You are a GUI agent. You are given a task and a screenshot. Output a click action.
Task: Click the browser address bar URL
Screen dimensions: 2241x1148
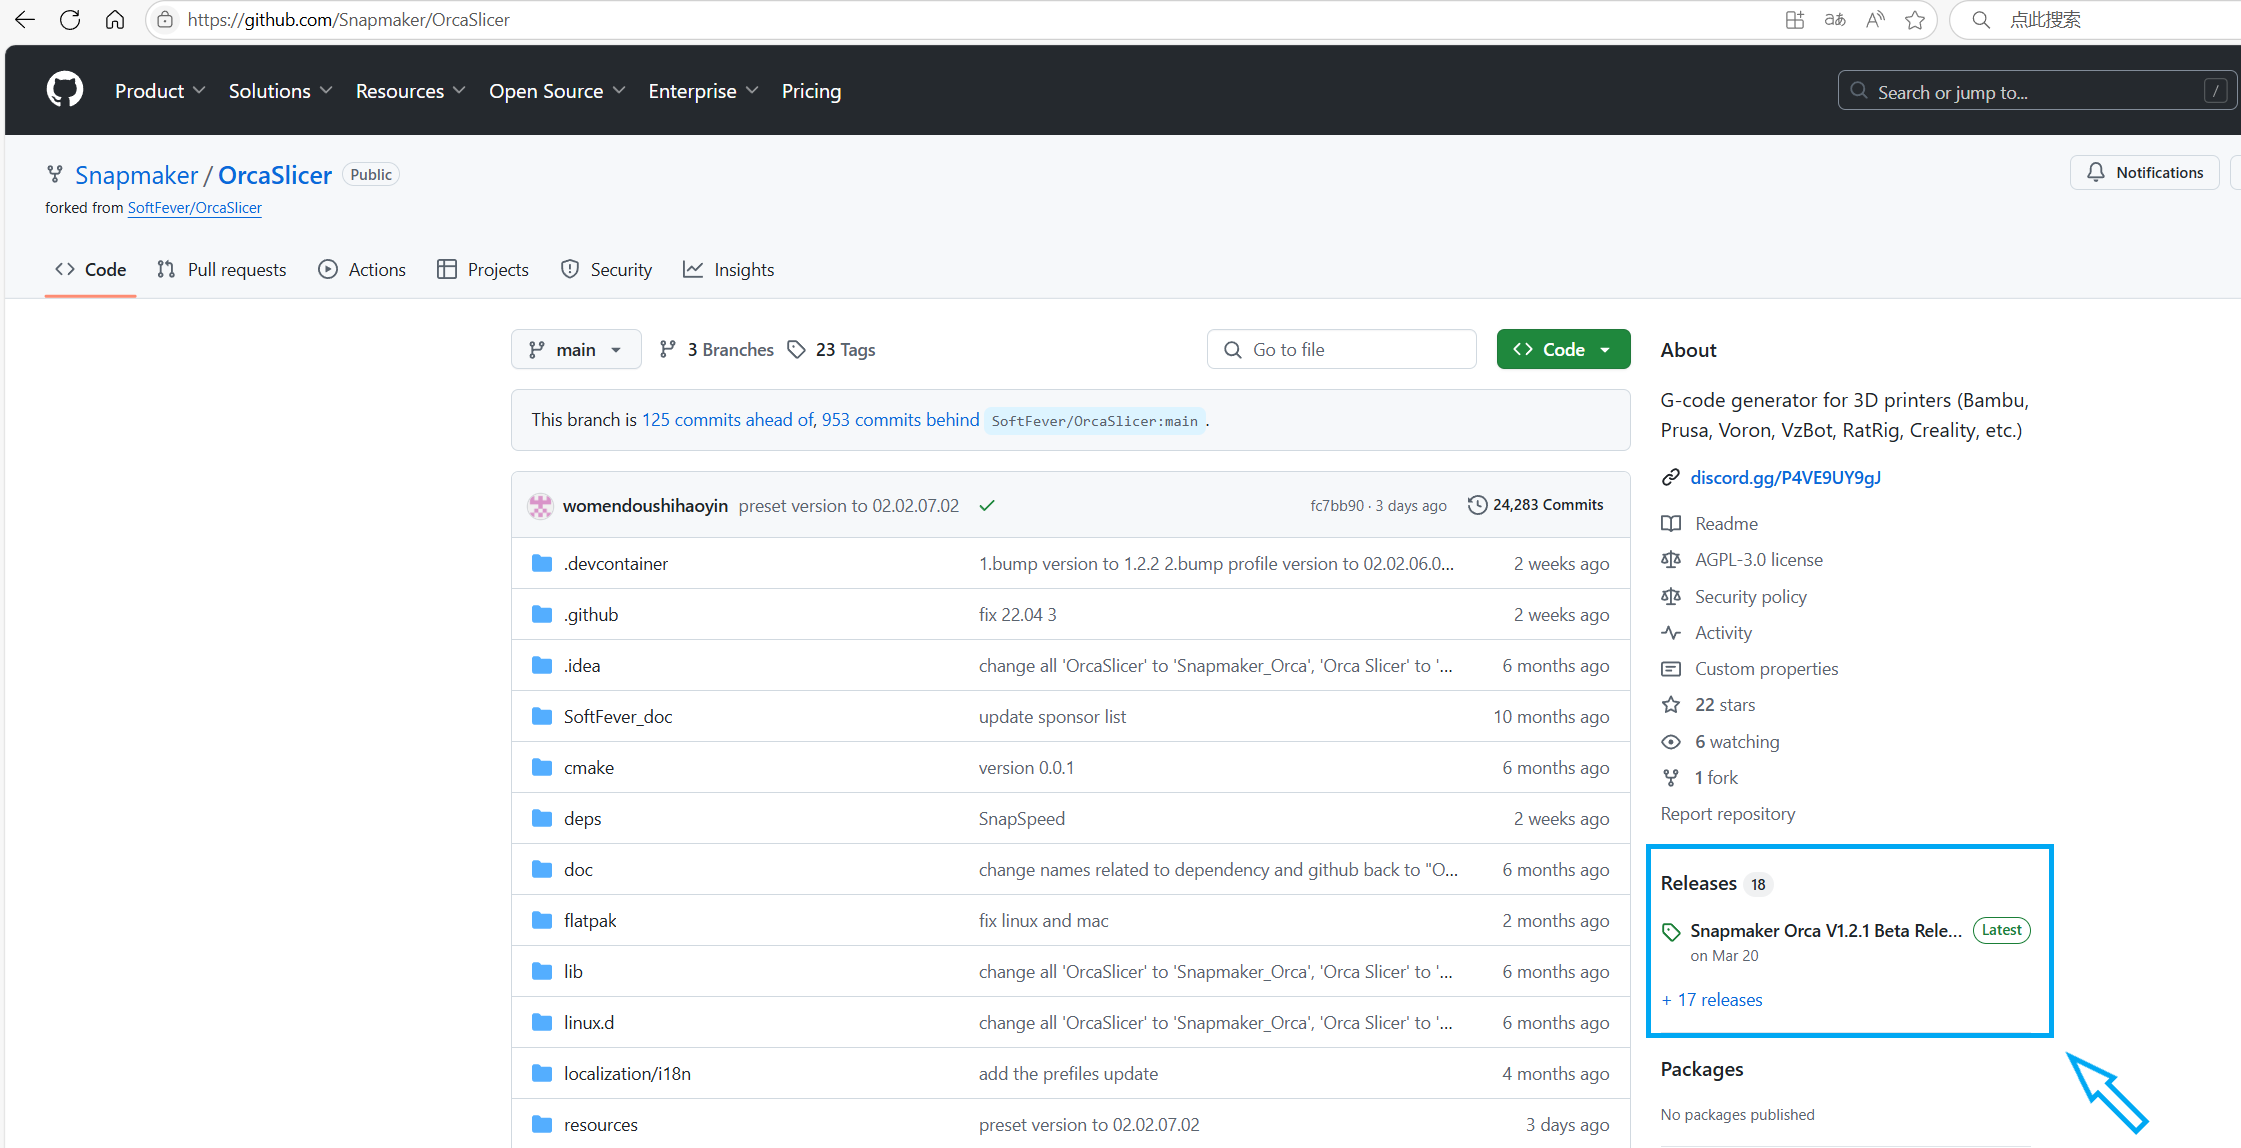(349, 20)
